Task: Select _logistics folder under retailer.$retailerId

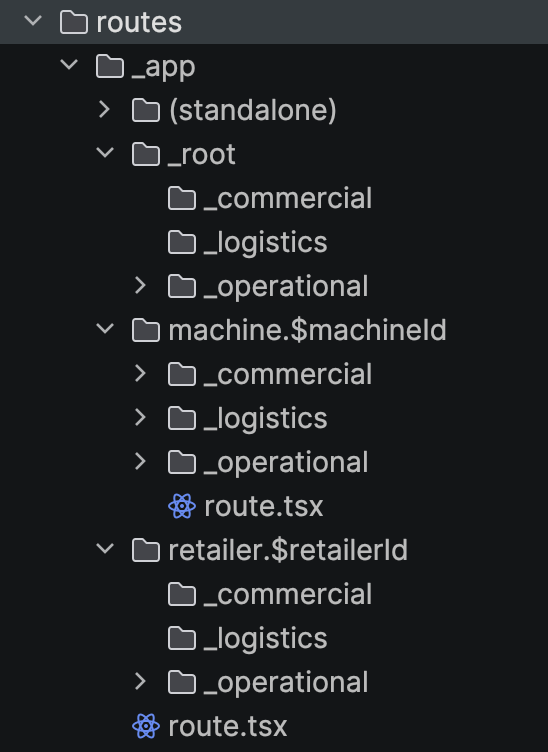Action: coord(248,638)
